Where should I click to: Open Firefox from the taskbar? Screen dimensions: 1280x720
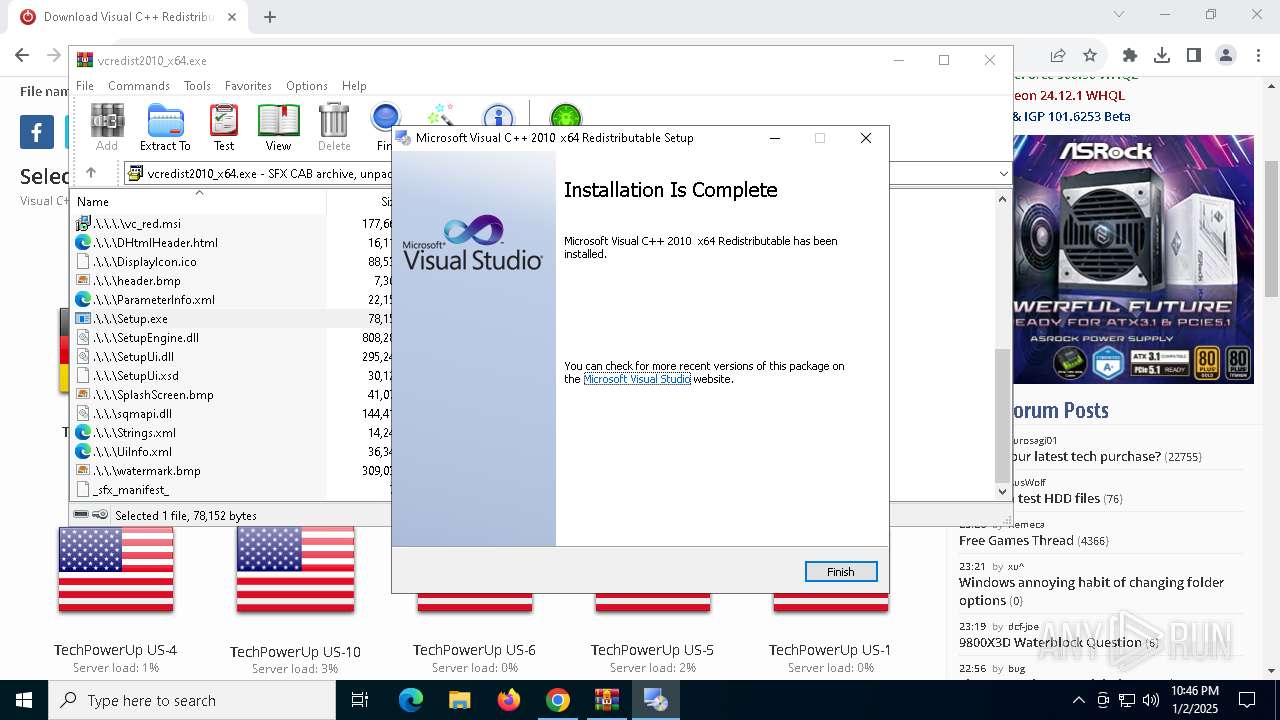pyautogui.click(x=509, y=700)
